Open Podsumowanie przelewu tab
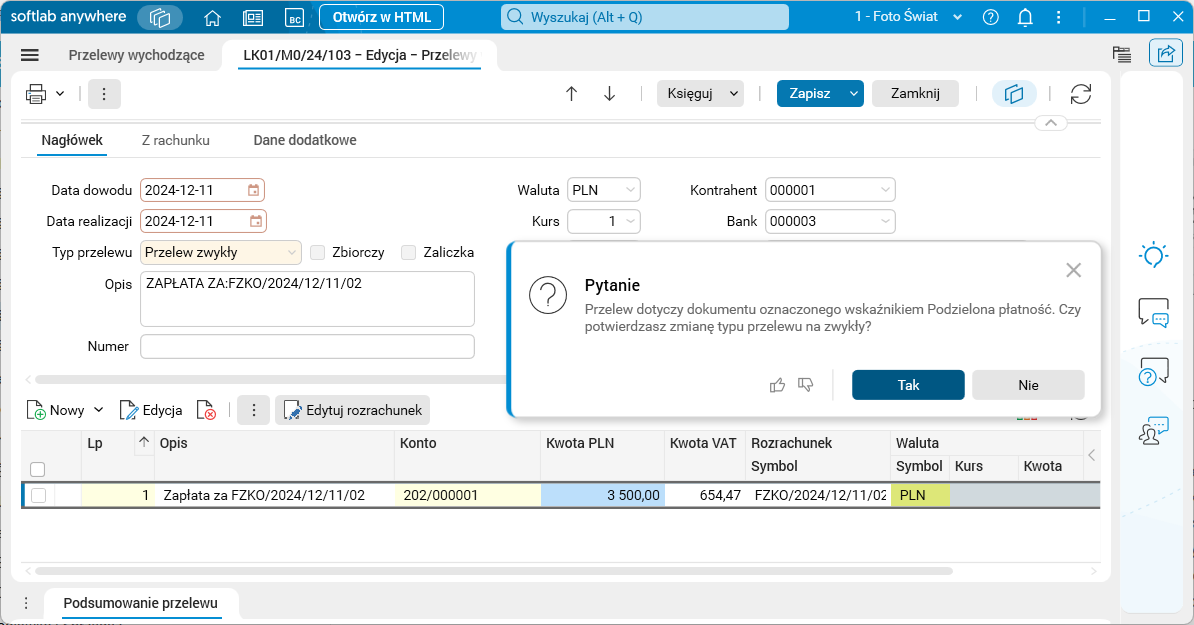Viewport: 1194px width, 625px height. click(141, 603)
